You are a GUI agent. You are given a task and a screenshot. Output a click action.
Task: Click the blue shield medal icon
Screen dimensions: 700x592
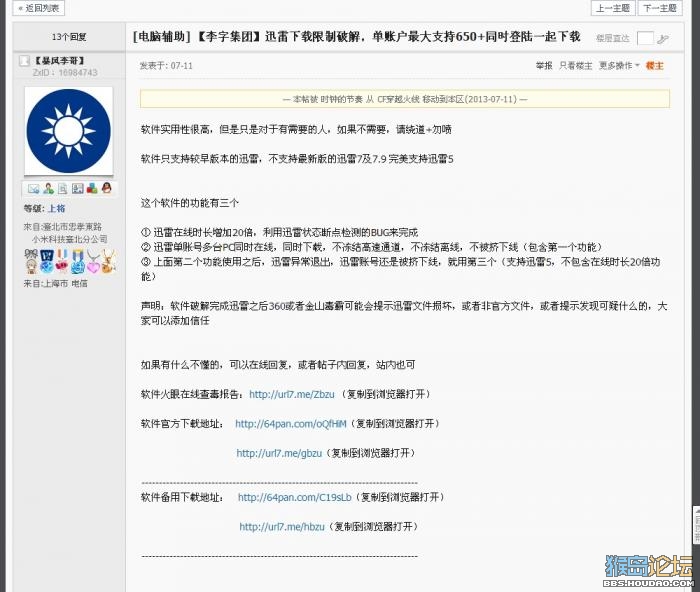[x=47, y=261]
